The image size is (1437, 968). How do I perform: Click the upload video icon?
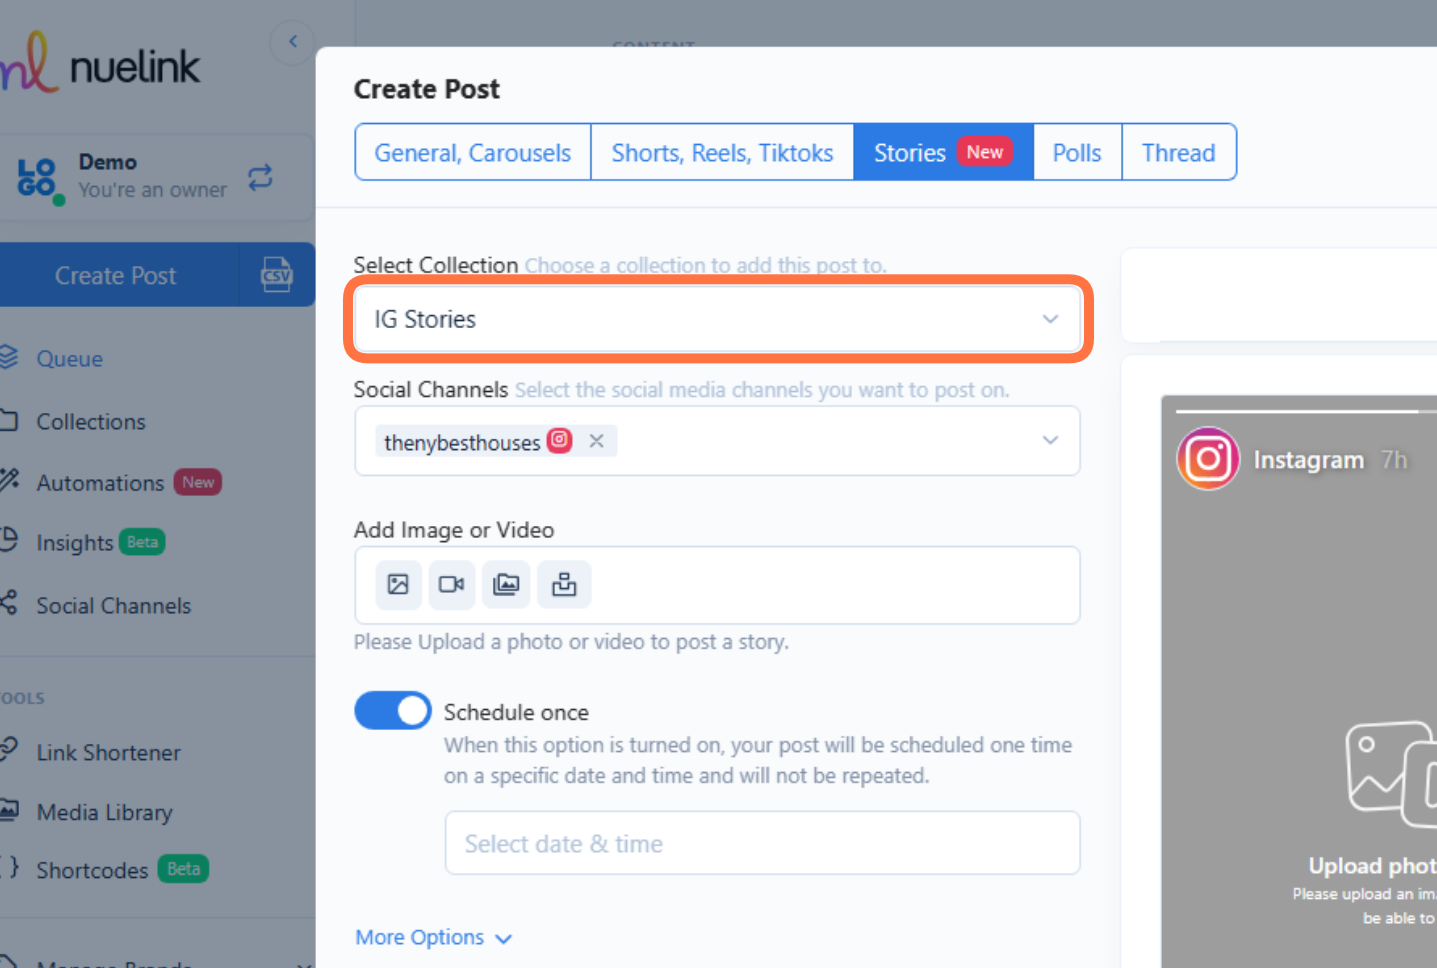coord(451,584)
